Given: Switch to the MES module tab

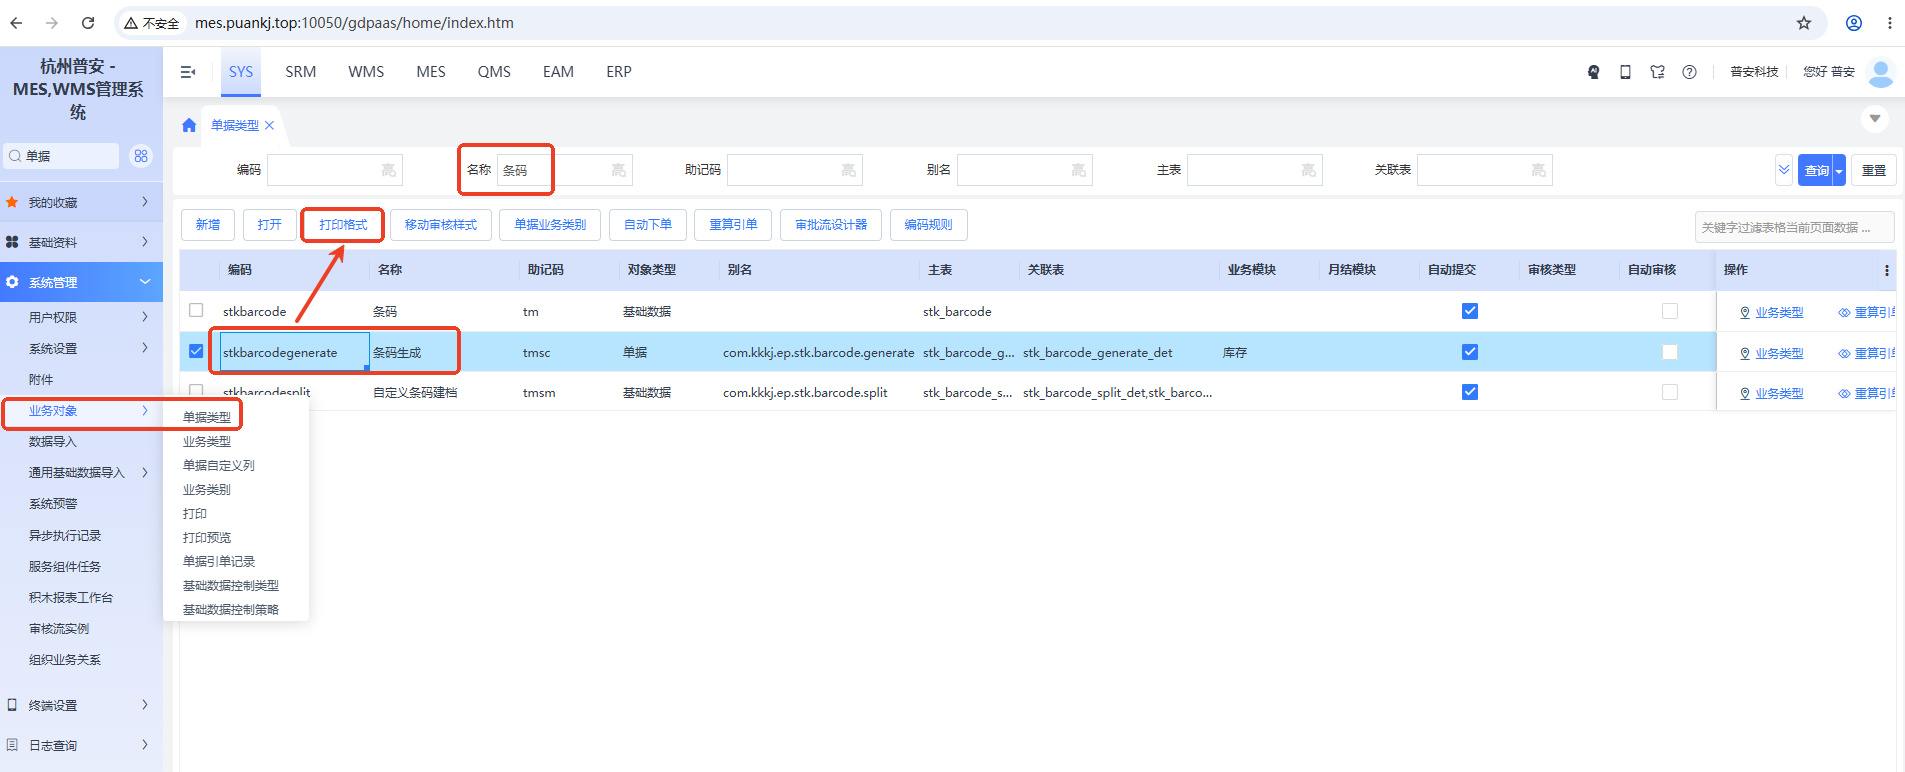Looking at the screenshot, I should point(431,72).
